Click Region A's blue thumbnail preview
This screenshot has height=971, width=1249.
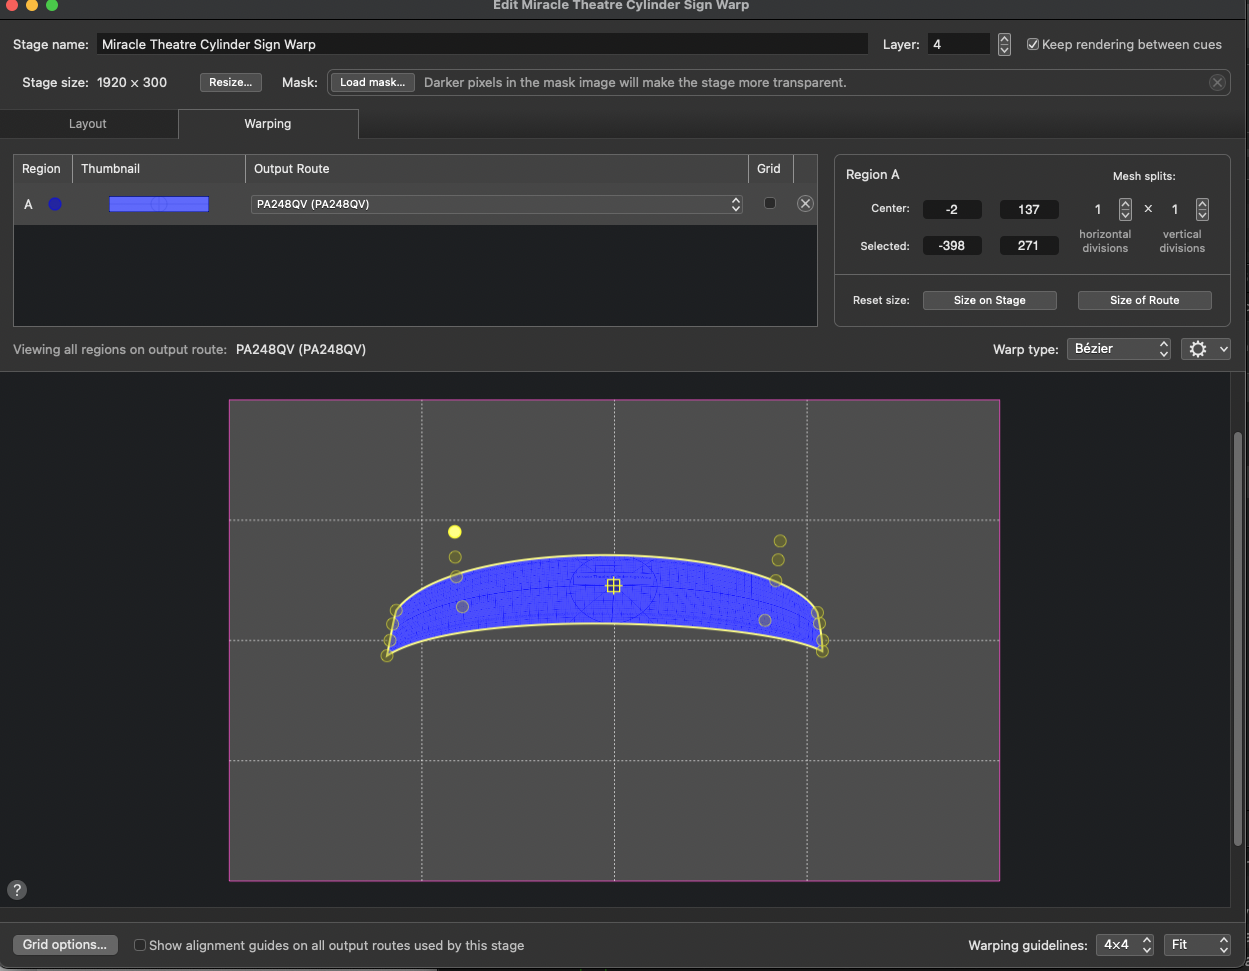point(159,203)
